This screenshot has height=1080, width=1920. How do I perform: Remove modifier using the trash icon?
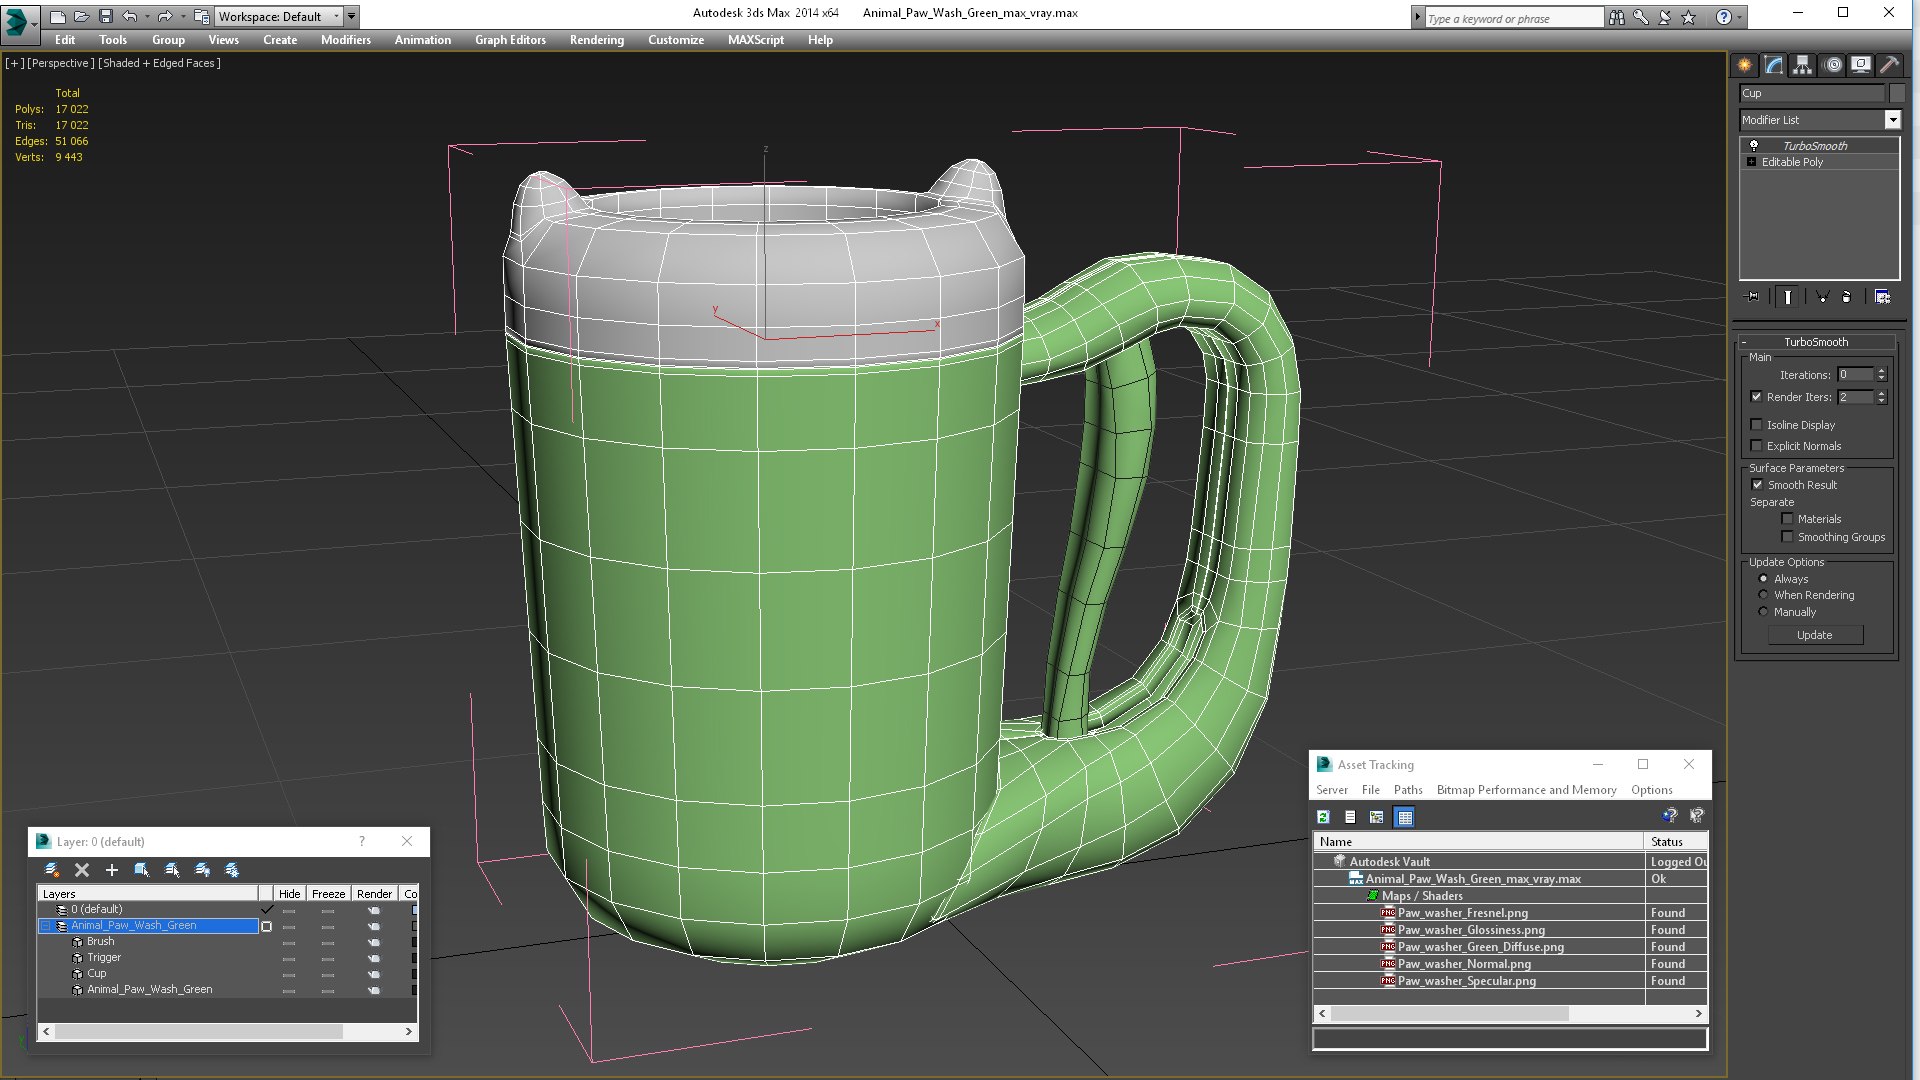coord(1846,297)
